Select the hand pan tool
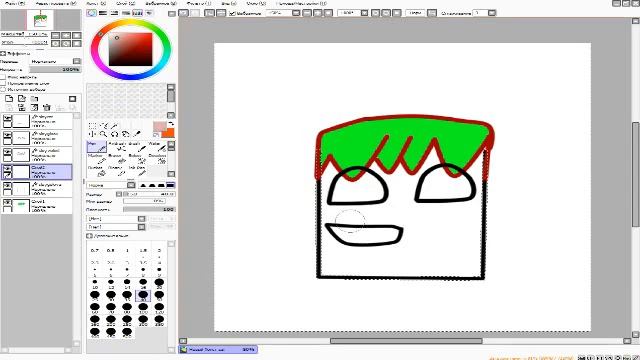This screenshot has height=360, width=640. pyautogui.click(x=126, y=134)
